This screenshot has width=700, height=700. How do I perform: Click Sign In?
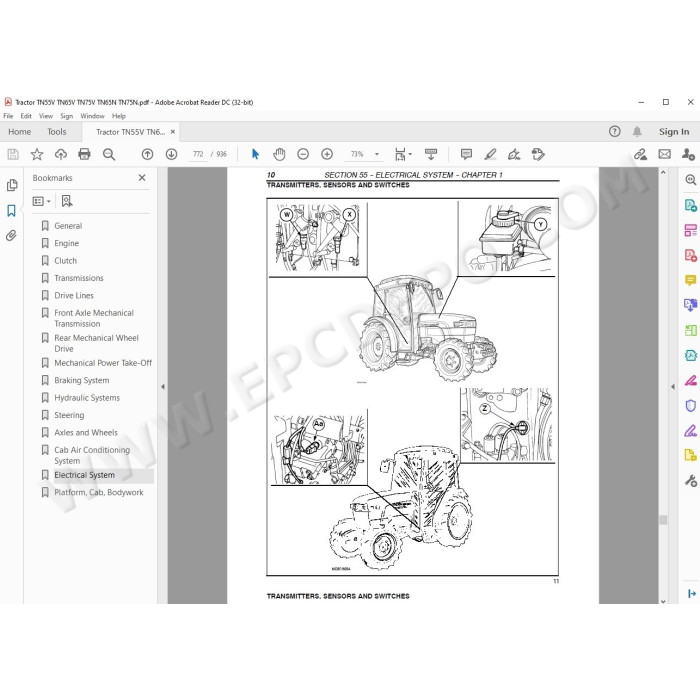pos(674,132)
